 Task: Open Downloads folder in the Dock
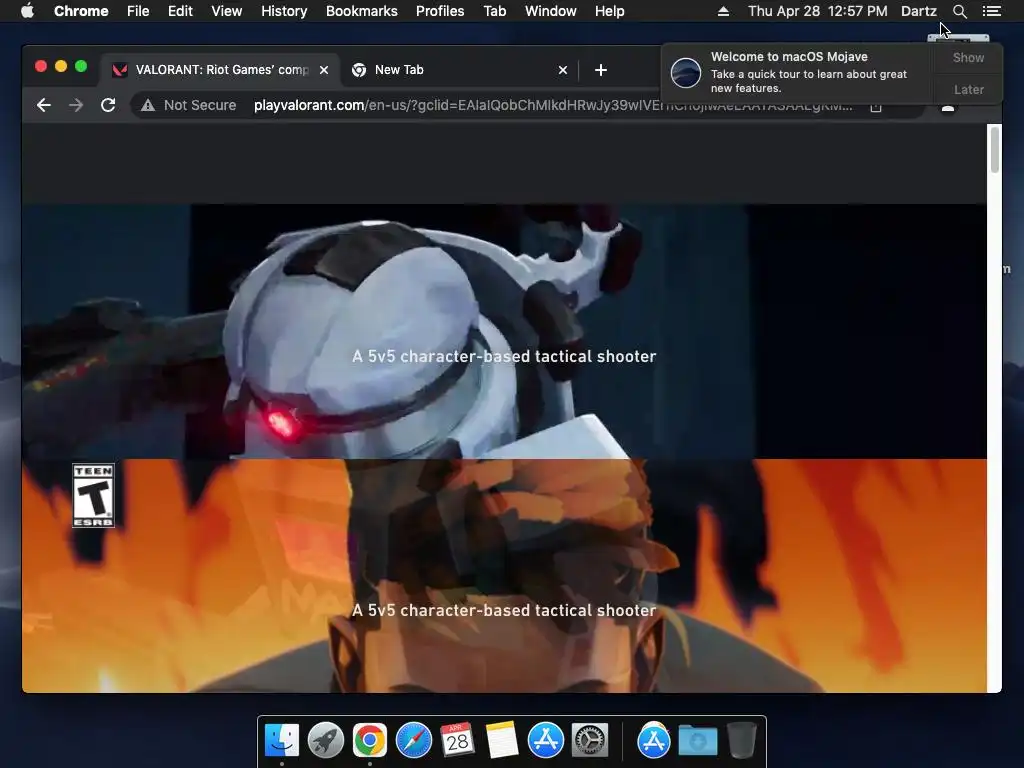tap(697, 741)
